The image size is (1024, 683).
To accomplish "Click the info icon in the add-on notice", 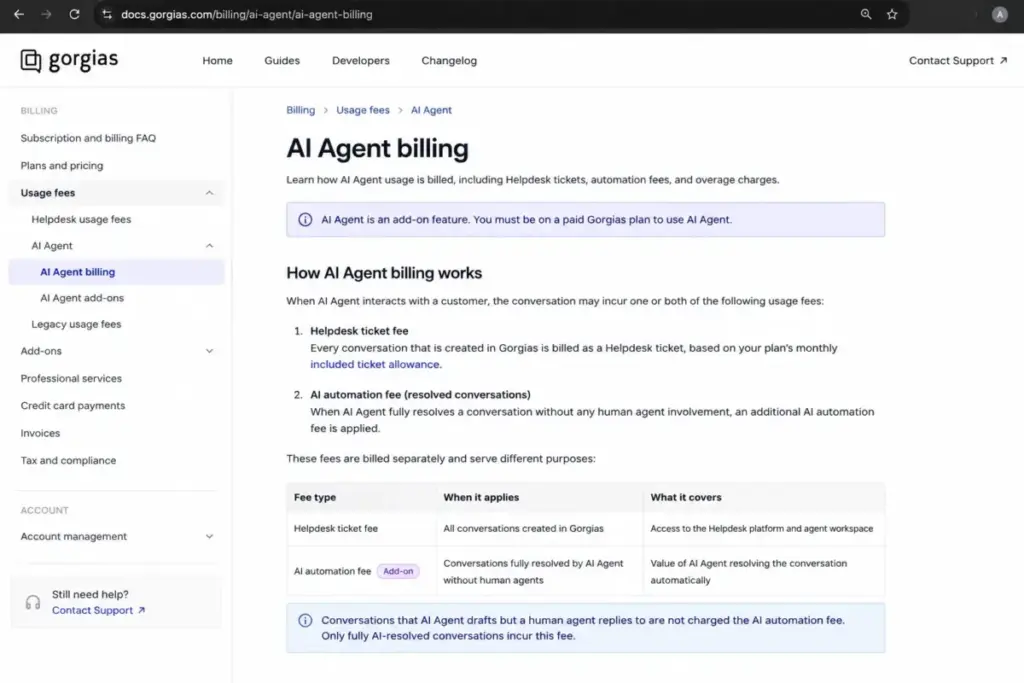I will [305, 219].
